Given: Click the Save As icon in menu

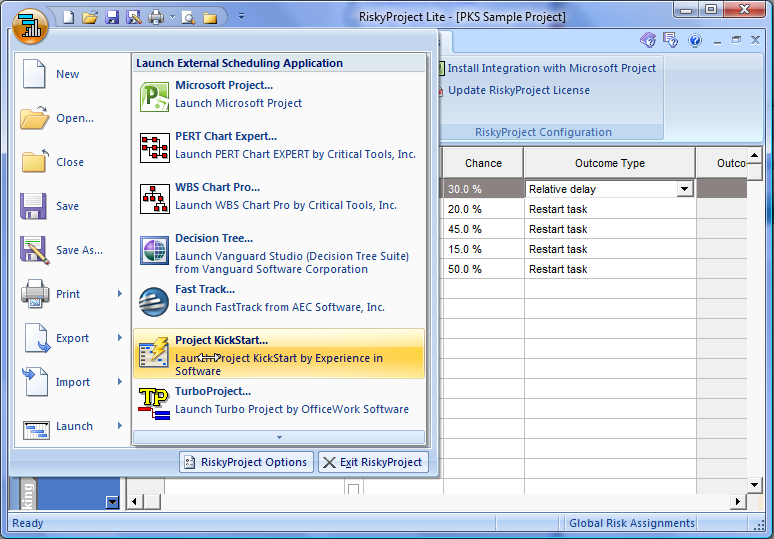Looking at the screenshot, I should 35,250.
